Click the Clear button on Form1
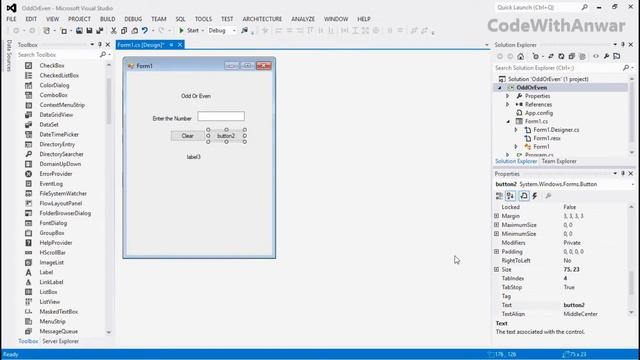This screenshot has width=640, height=360. click(187, 136)
